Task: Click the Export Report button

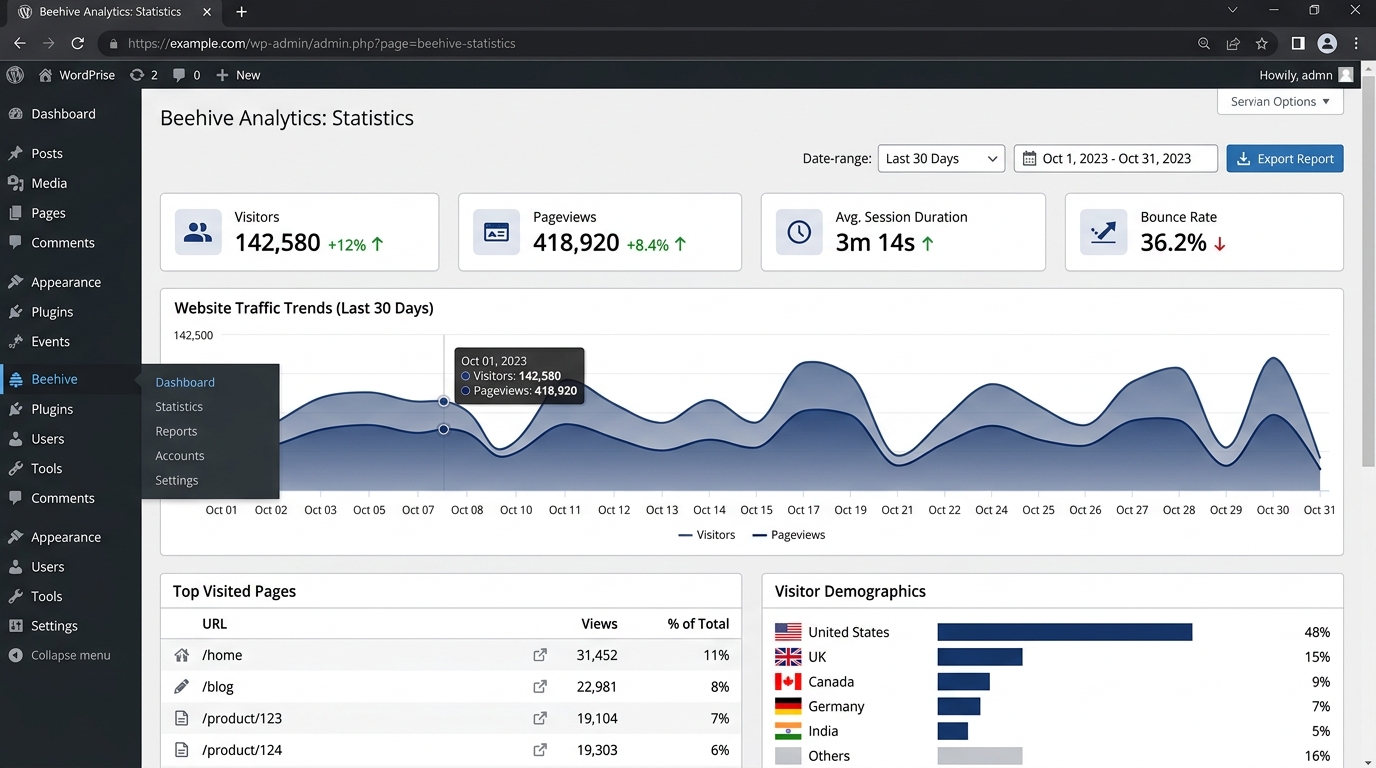Action: (1285, 158)
